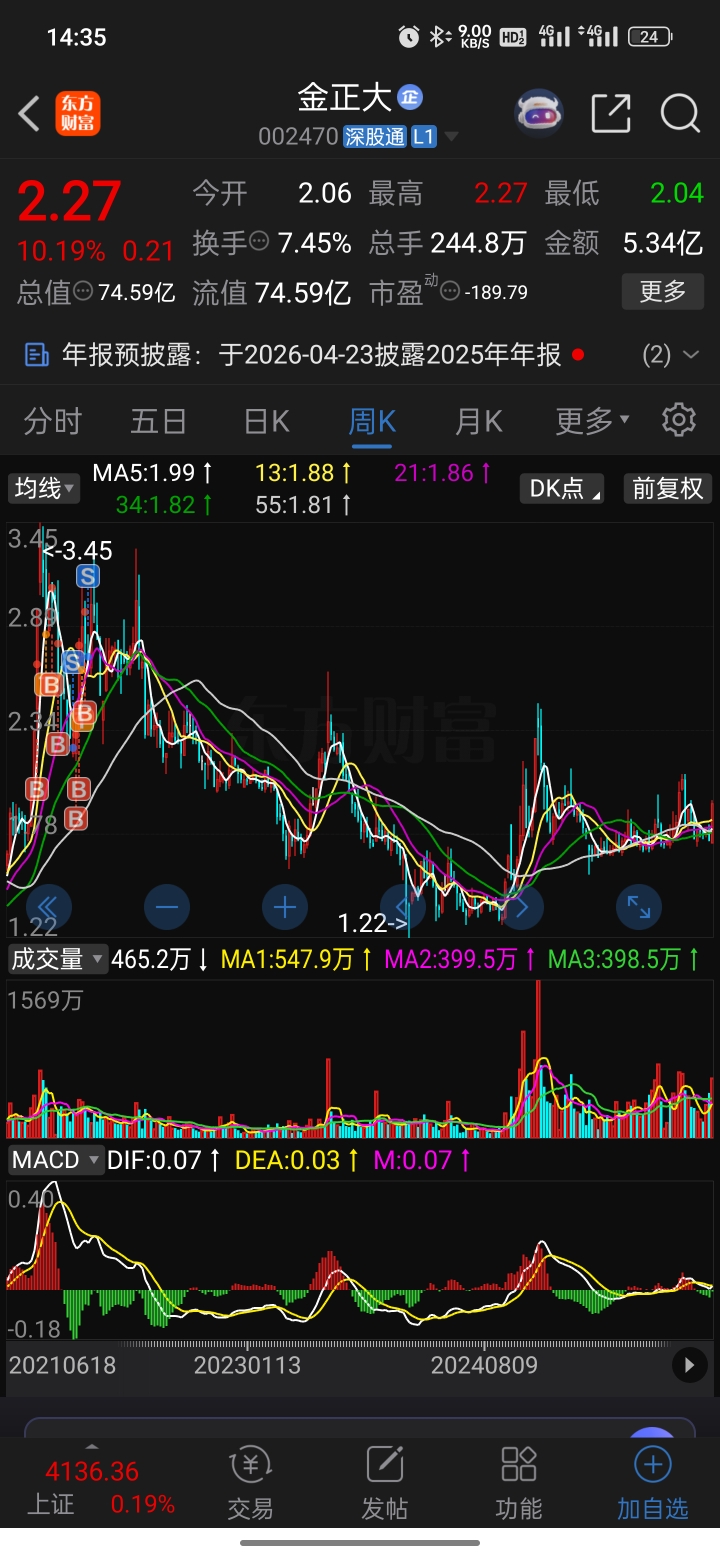The image size is (720, 1560).
Task: Switch to the 日K tab
Action: [x=267, y=421]
